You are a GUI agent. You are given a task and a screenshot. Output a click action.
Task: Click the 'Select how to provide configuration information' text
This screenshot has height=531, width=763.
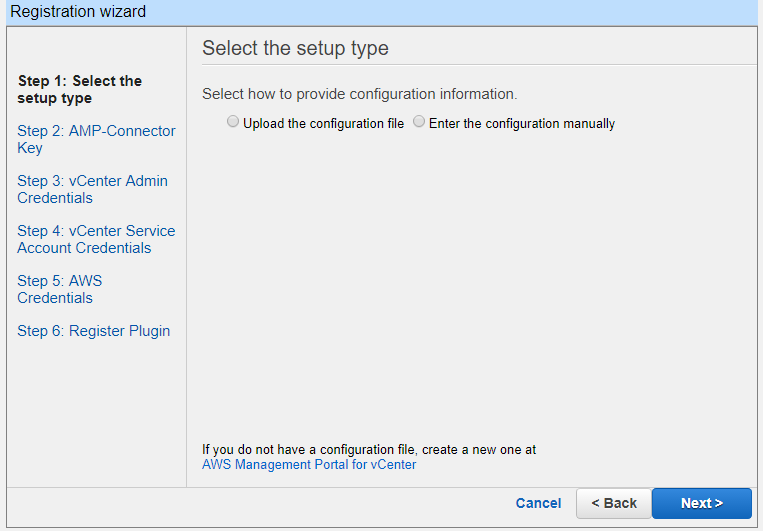tap(360, 94)
